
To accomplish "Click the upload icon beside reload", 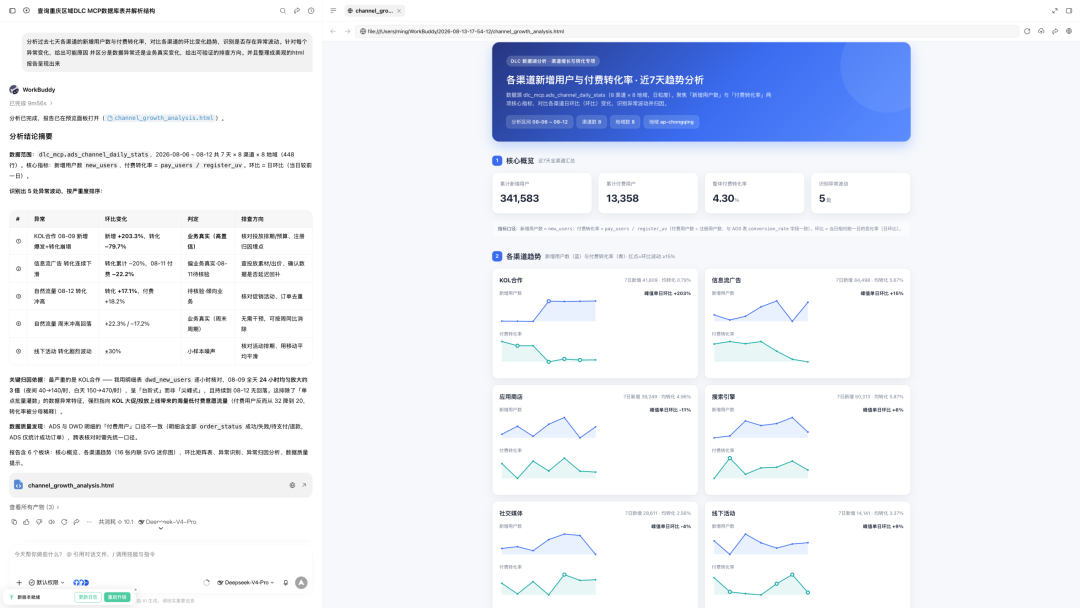I will (x=1041, y=31).
